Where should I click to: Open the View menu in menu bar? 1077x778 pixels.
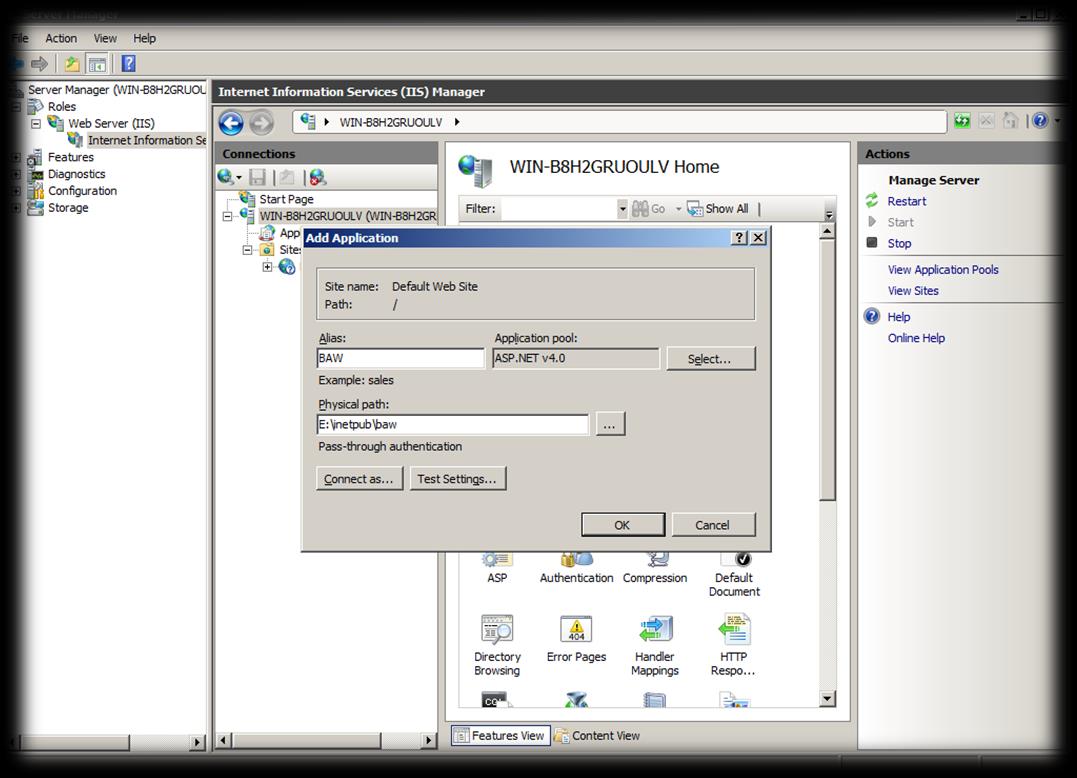coord(105,38)
